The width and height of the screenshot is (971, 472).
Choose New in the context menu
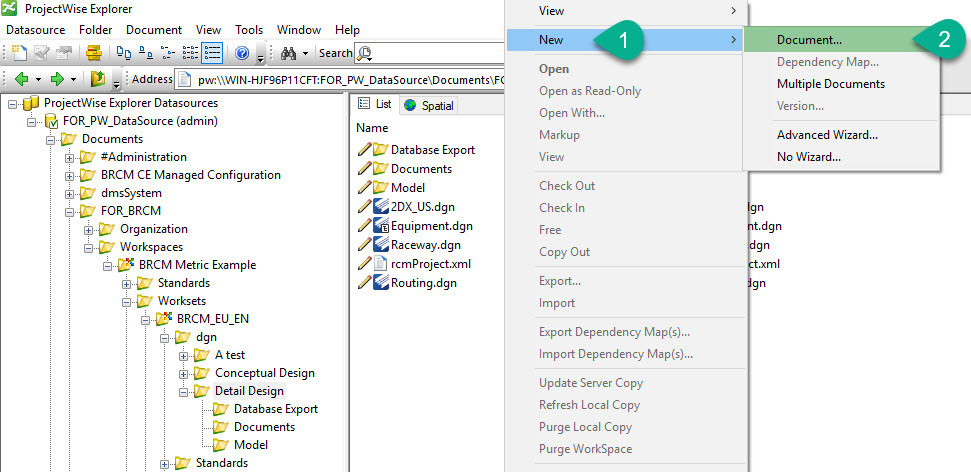pyautogui.click(x=624, y=40)
